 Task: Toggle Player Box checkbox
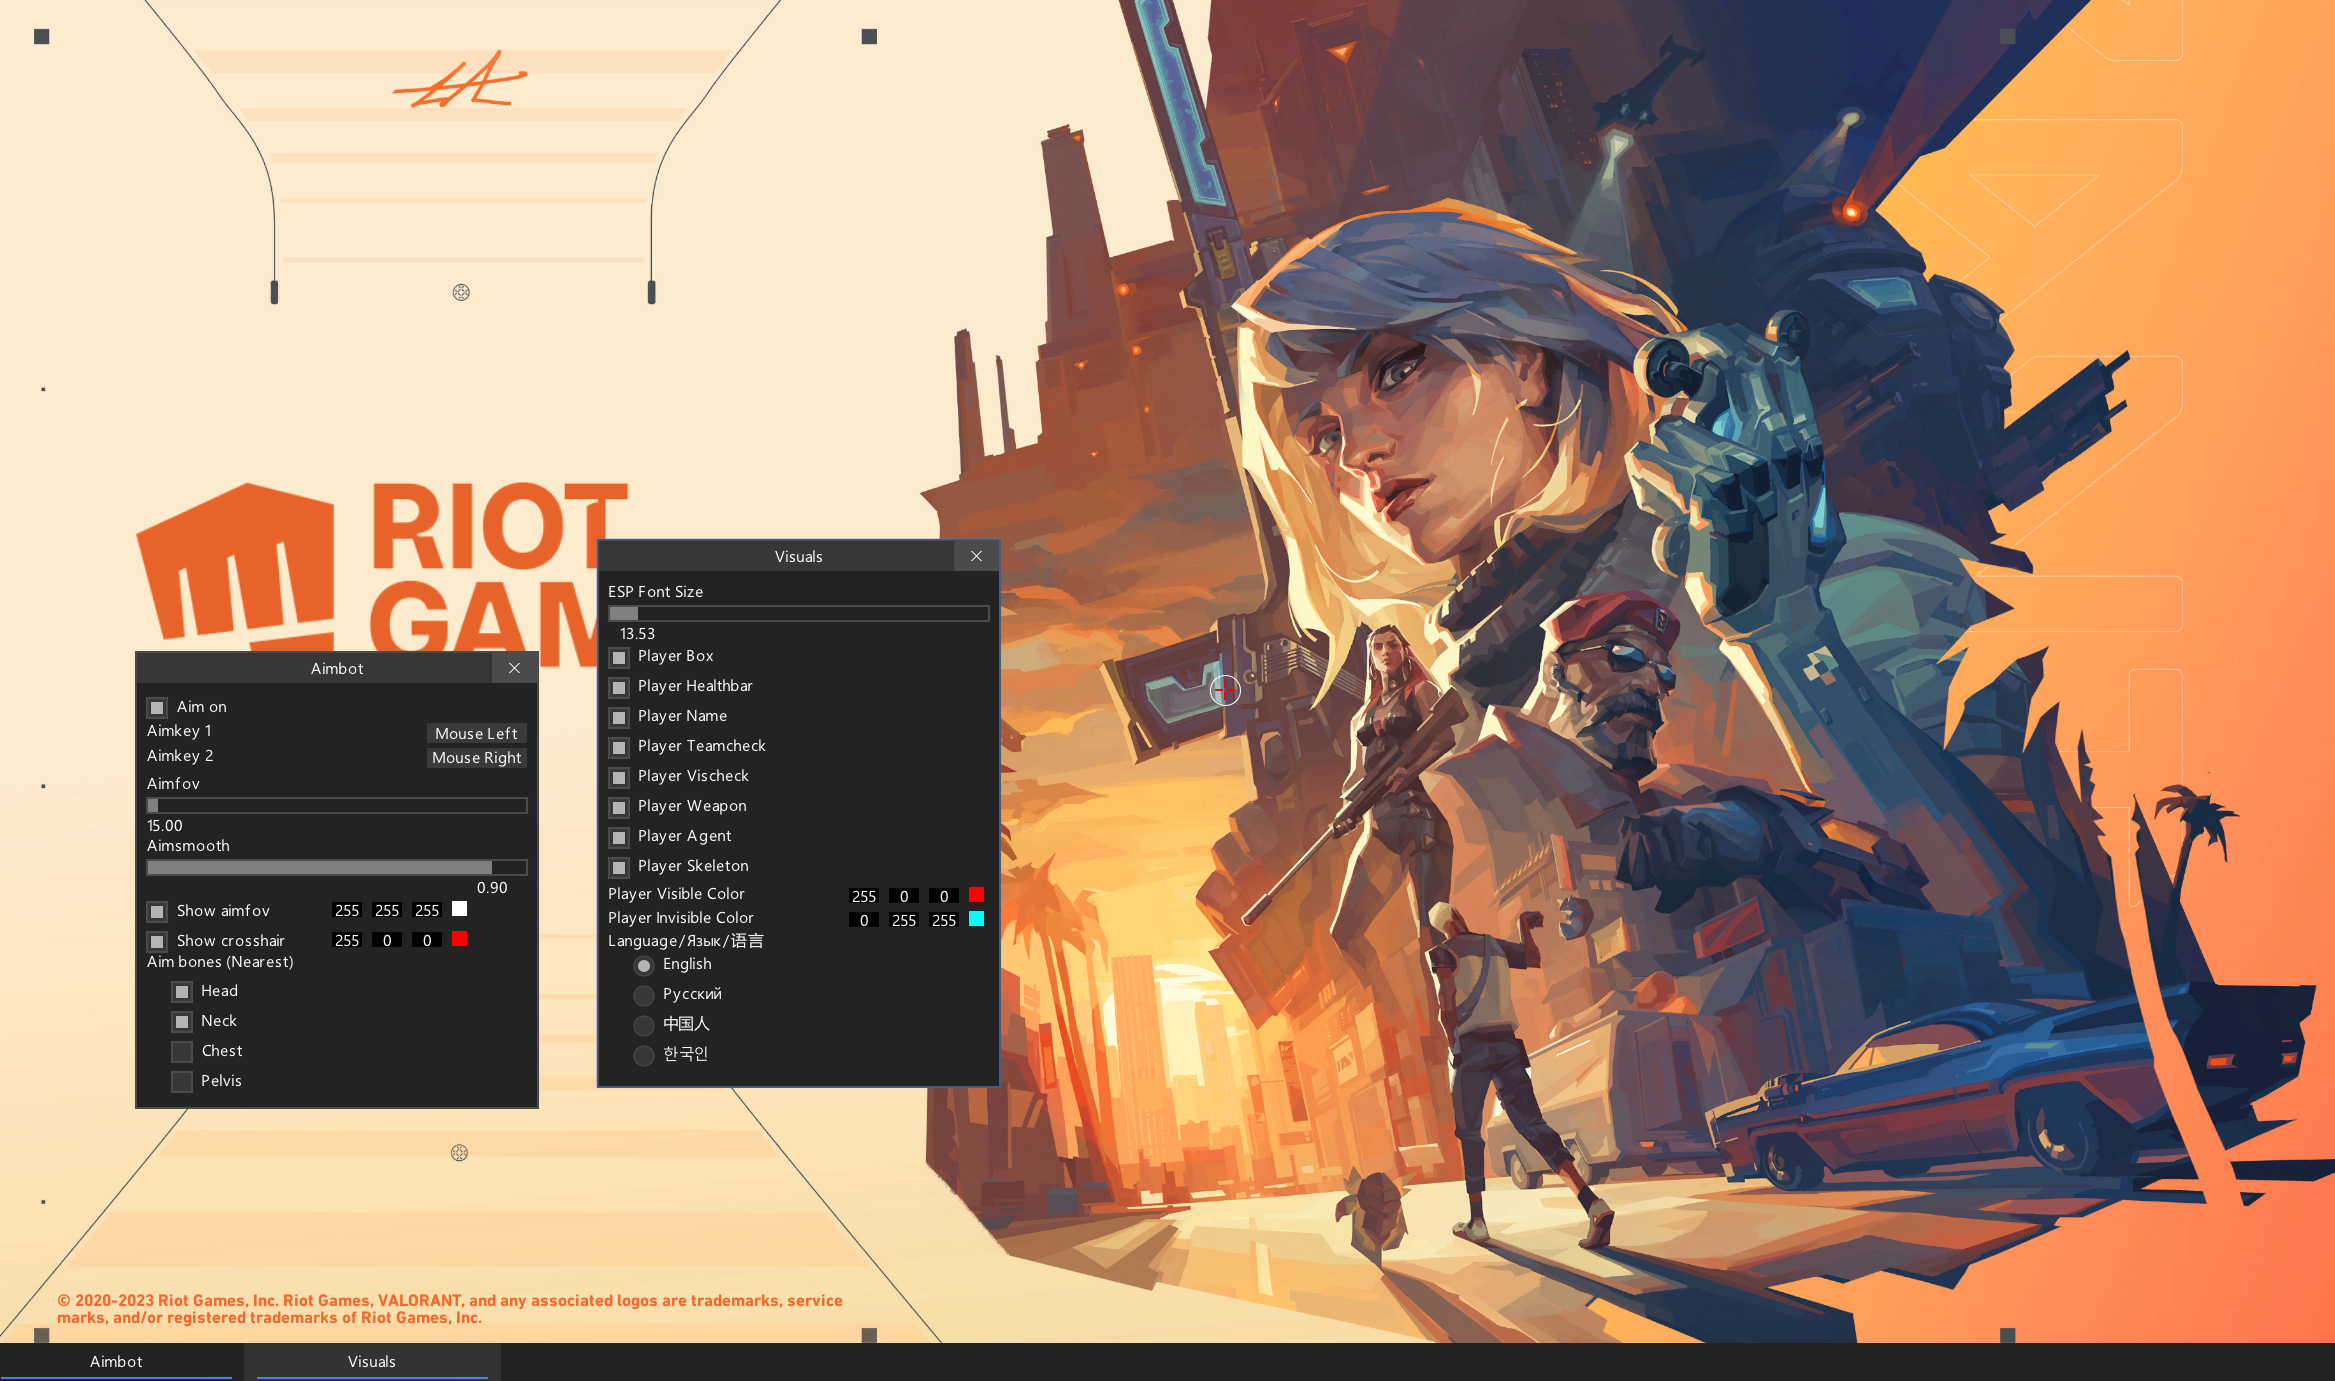click(x=619, y=658)
